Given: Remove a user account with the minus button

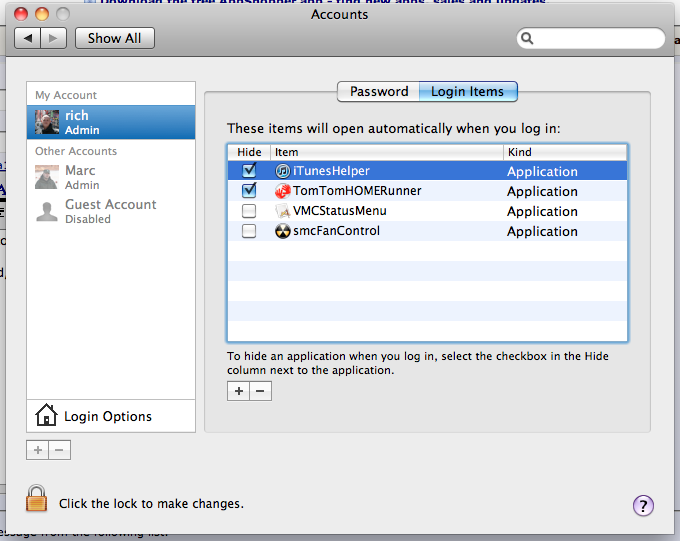Looking at the screenshot, I should [x=59, y=450].
